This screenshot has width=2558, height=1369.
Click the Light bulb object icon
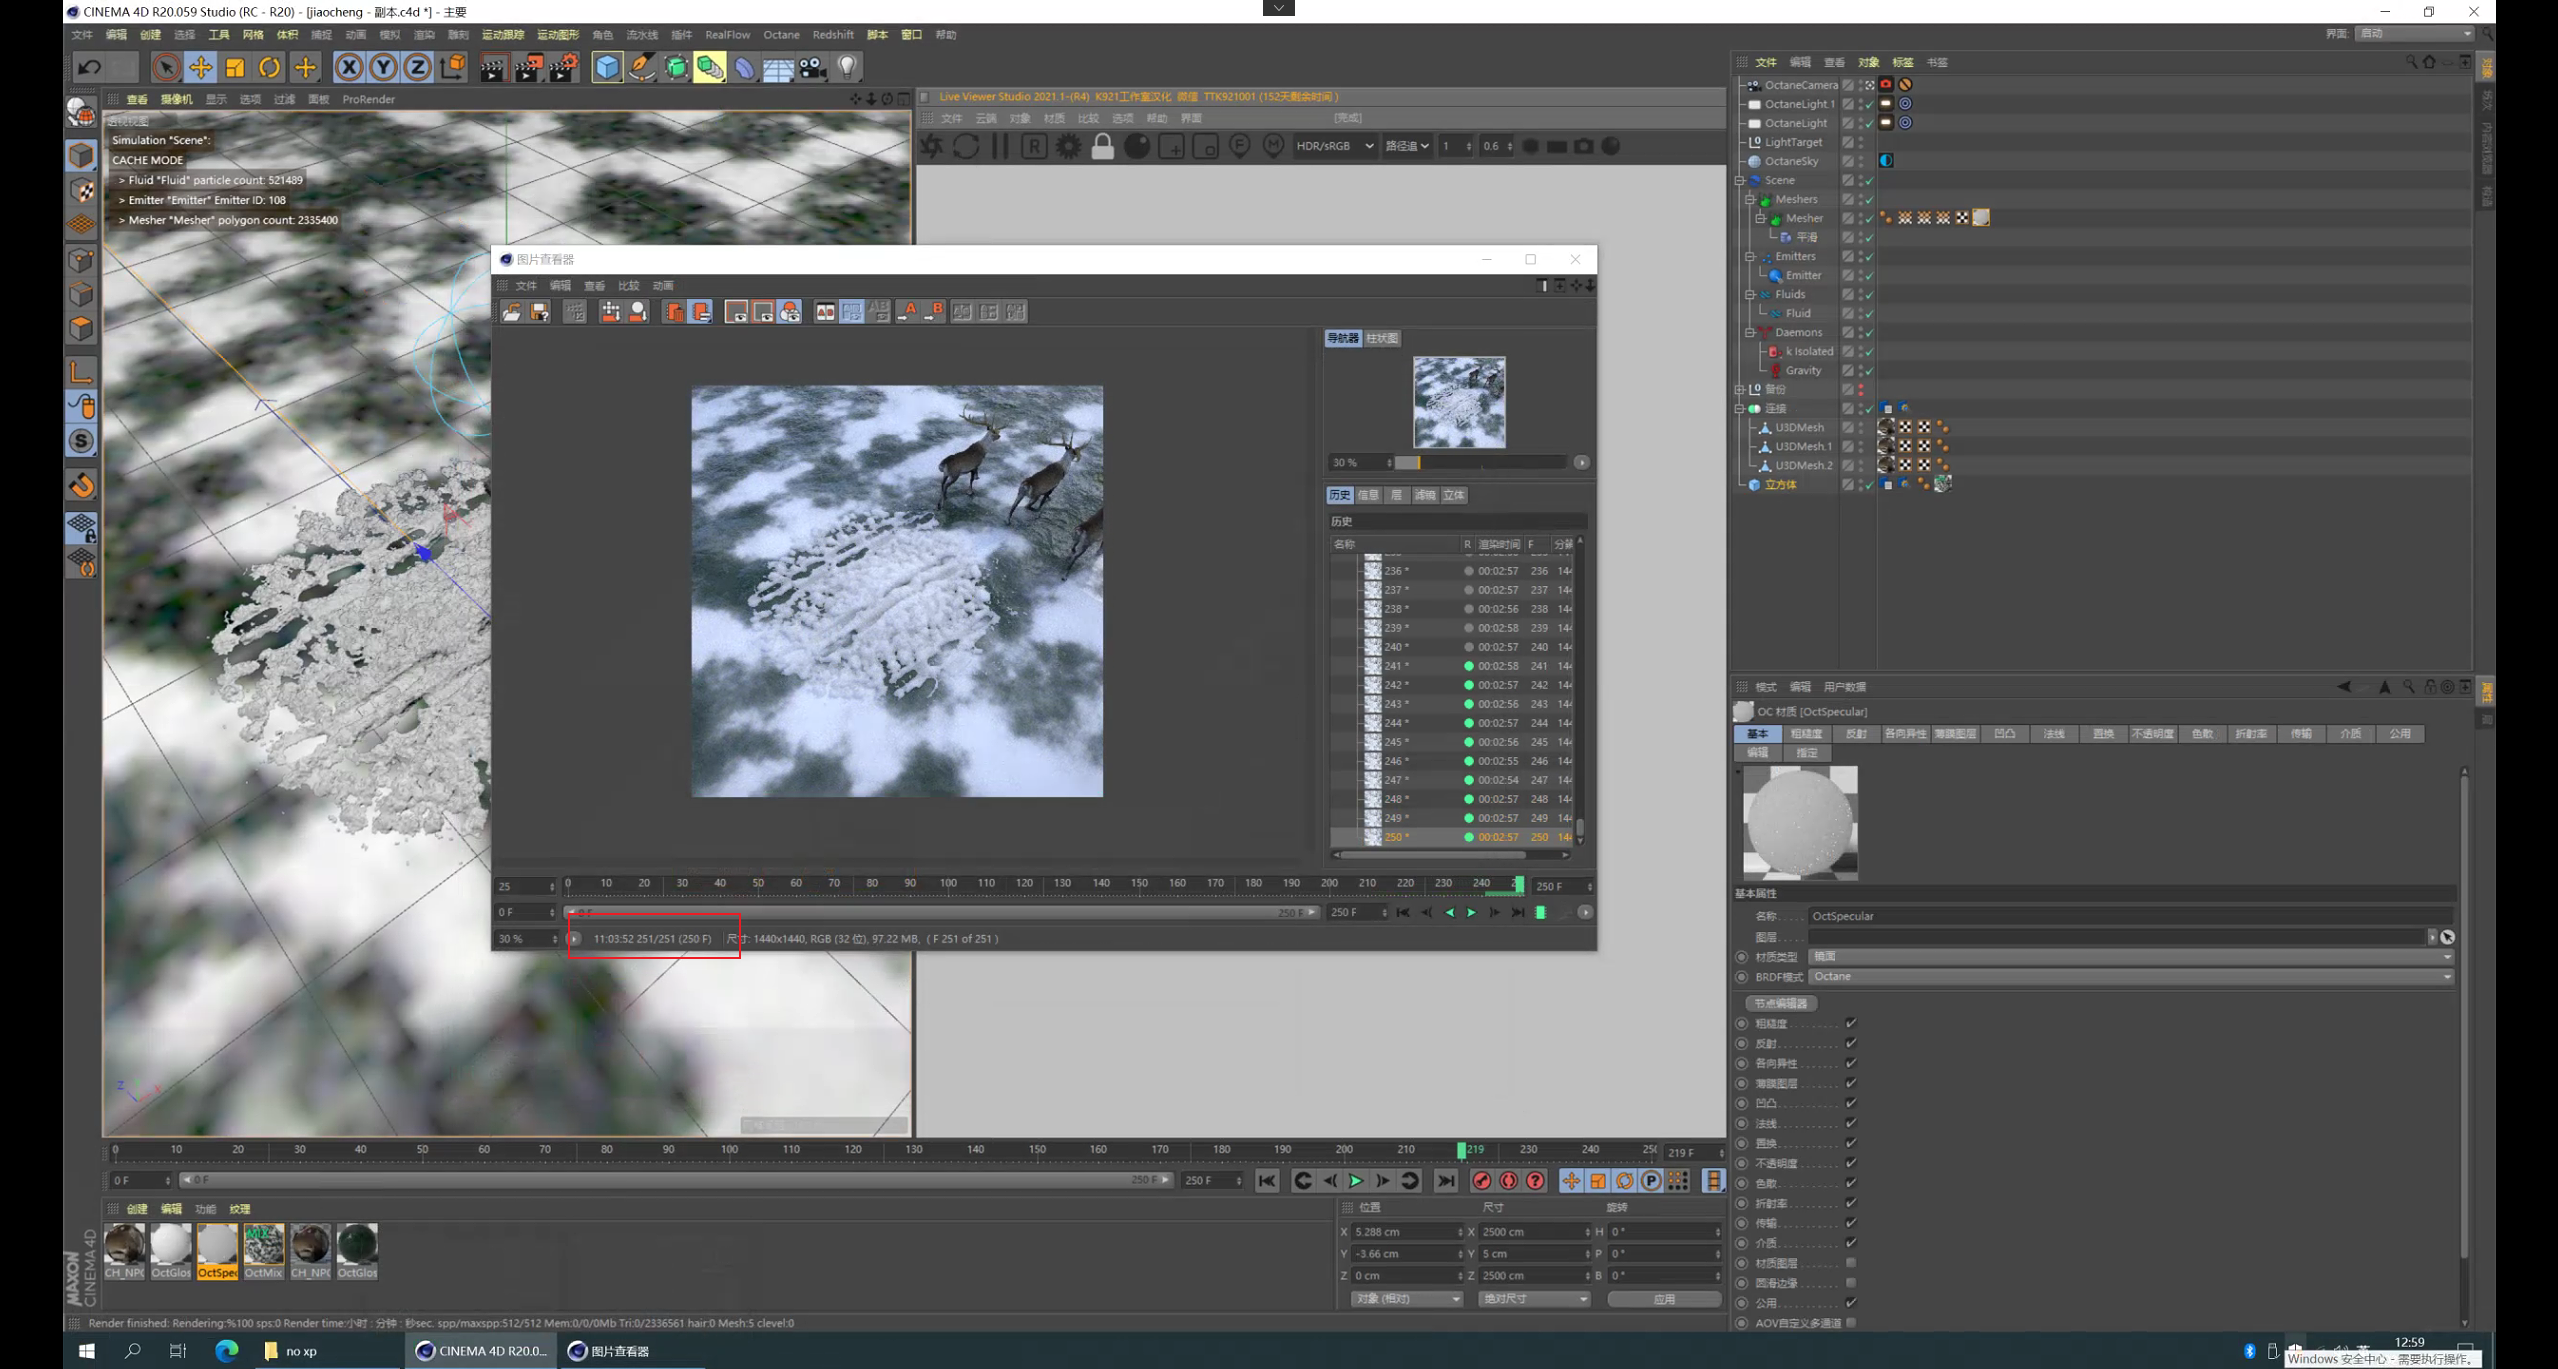(x=847, y=67)
